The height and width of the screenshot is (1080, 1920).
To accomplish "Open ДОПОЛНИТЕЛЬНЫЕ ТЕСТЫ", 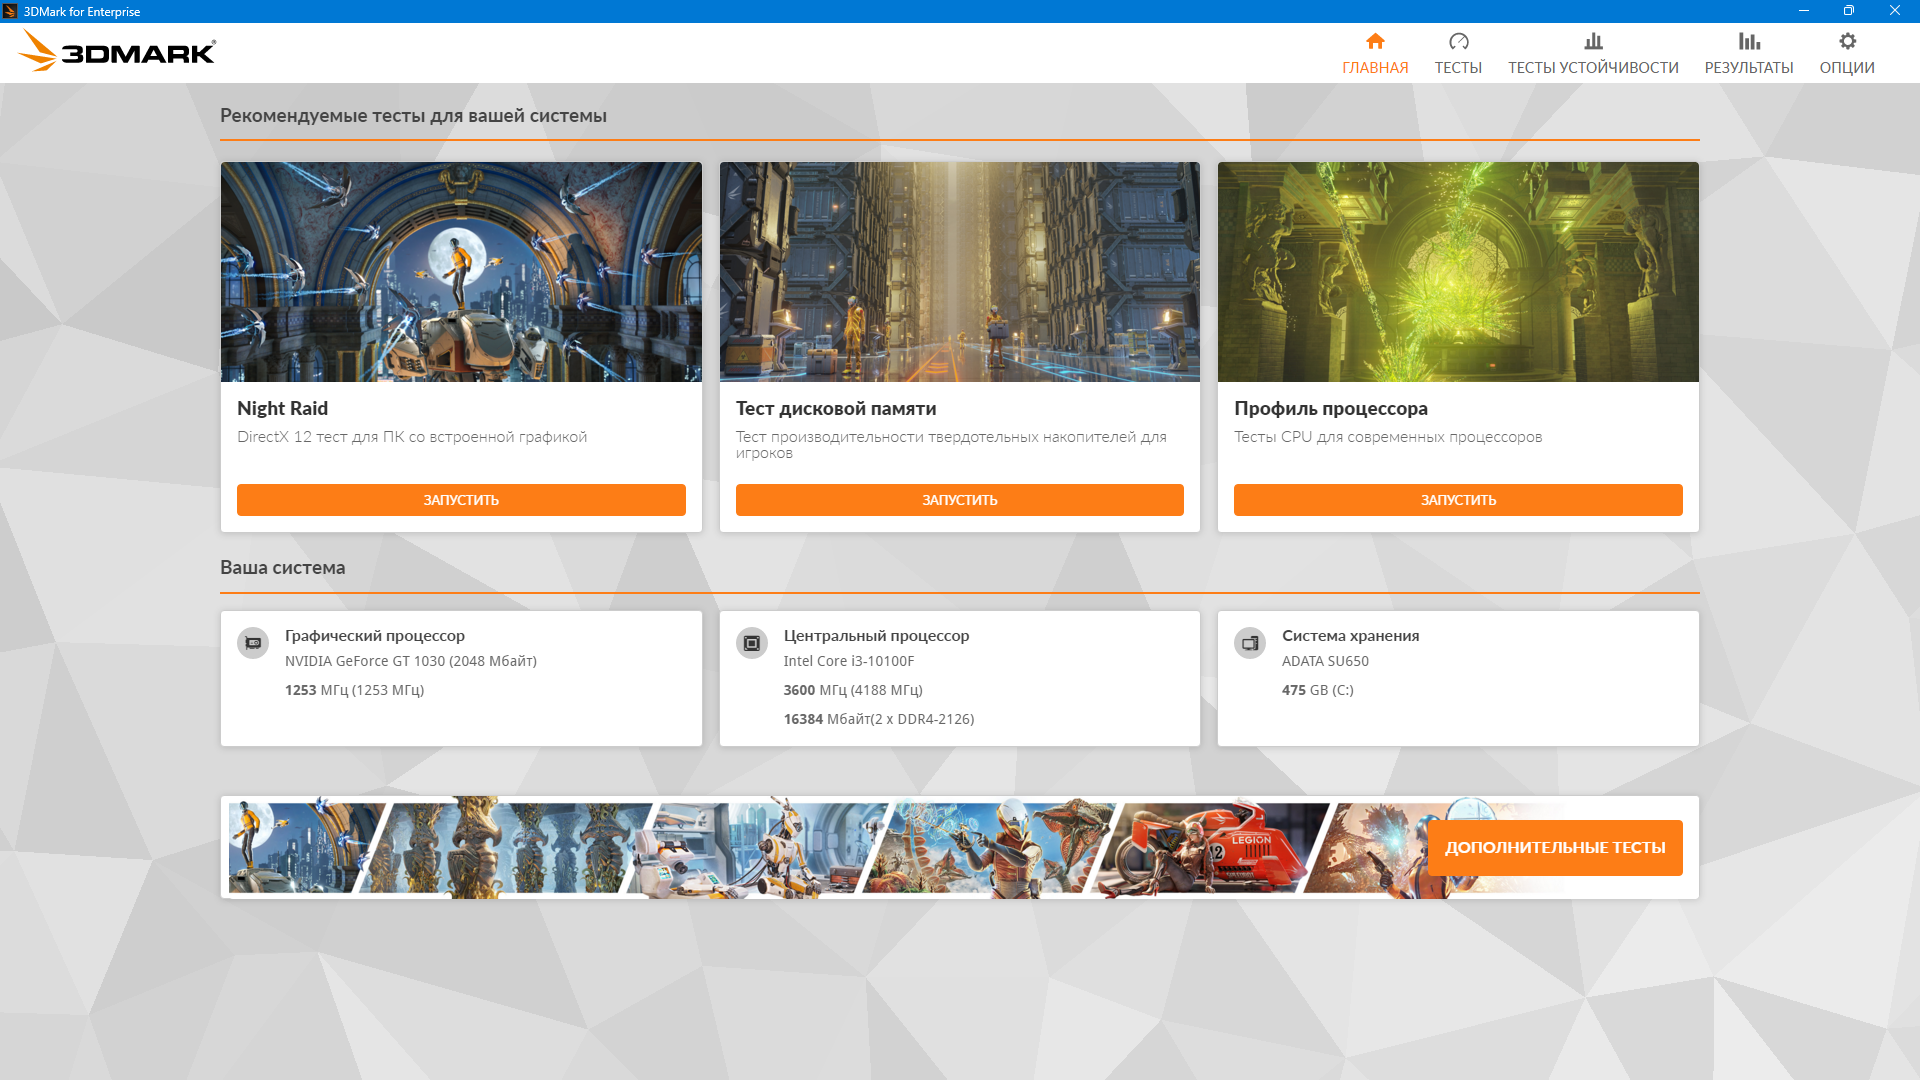I will [1554, 847].
